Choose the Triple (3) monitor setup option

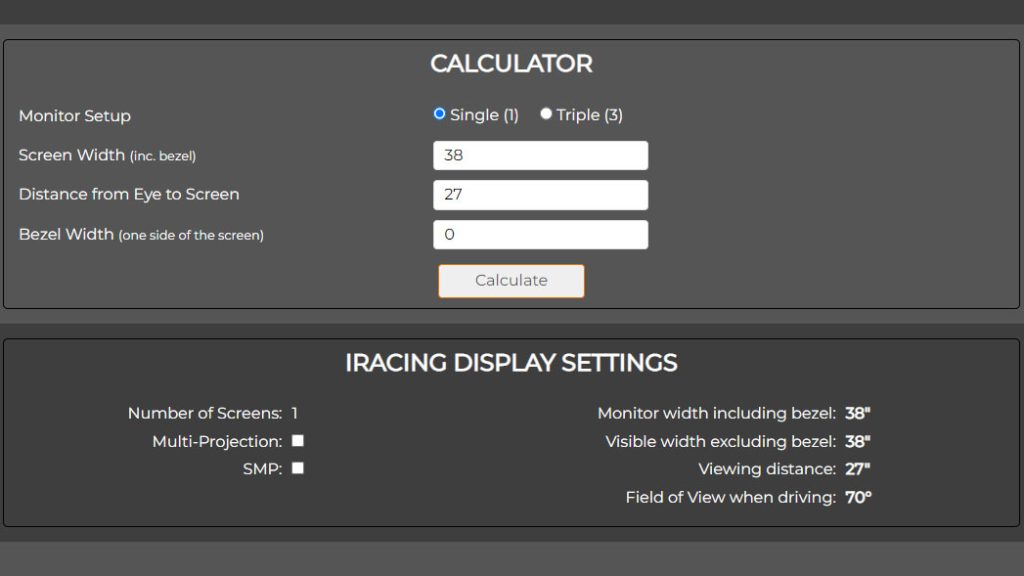pos(546,114)
